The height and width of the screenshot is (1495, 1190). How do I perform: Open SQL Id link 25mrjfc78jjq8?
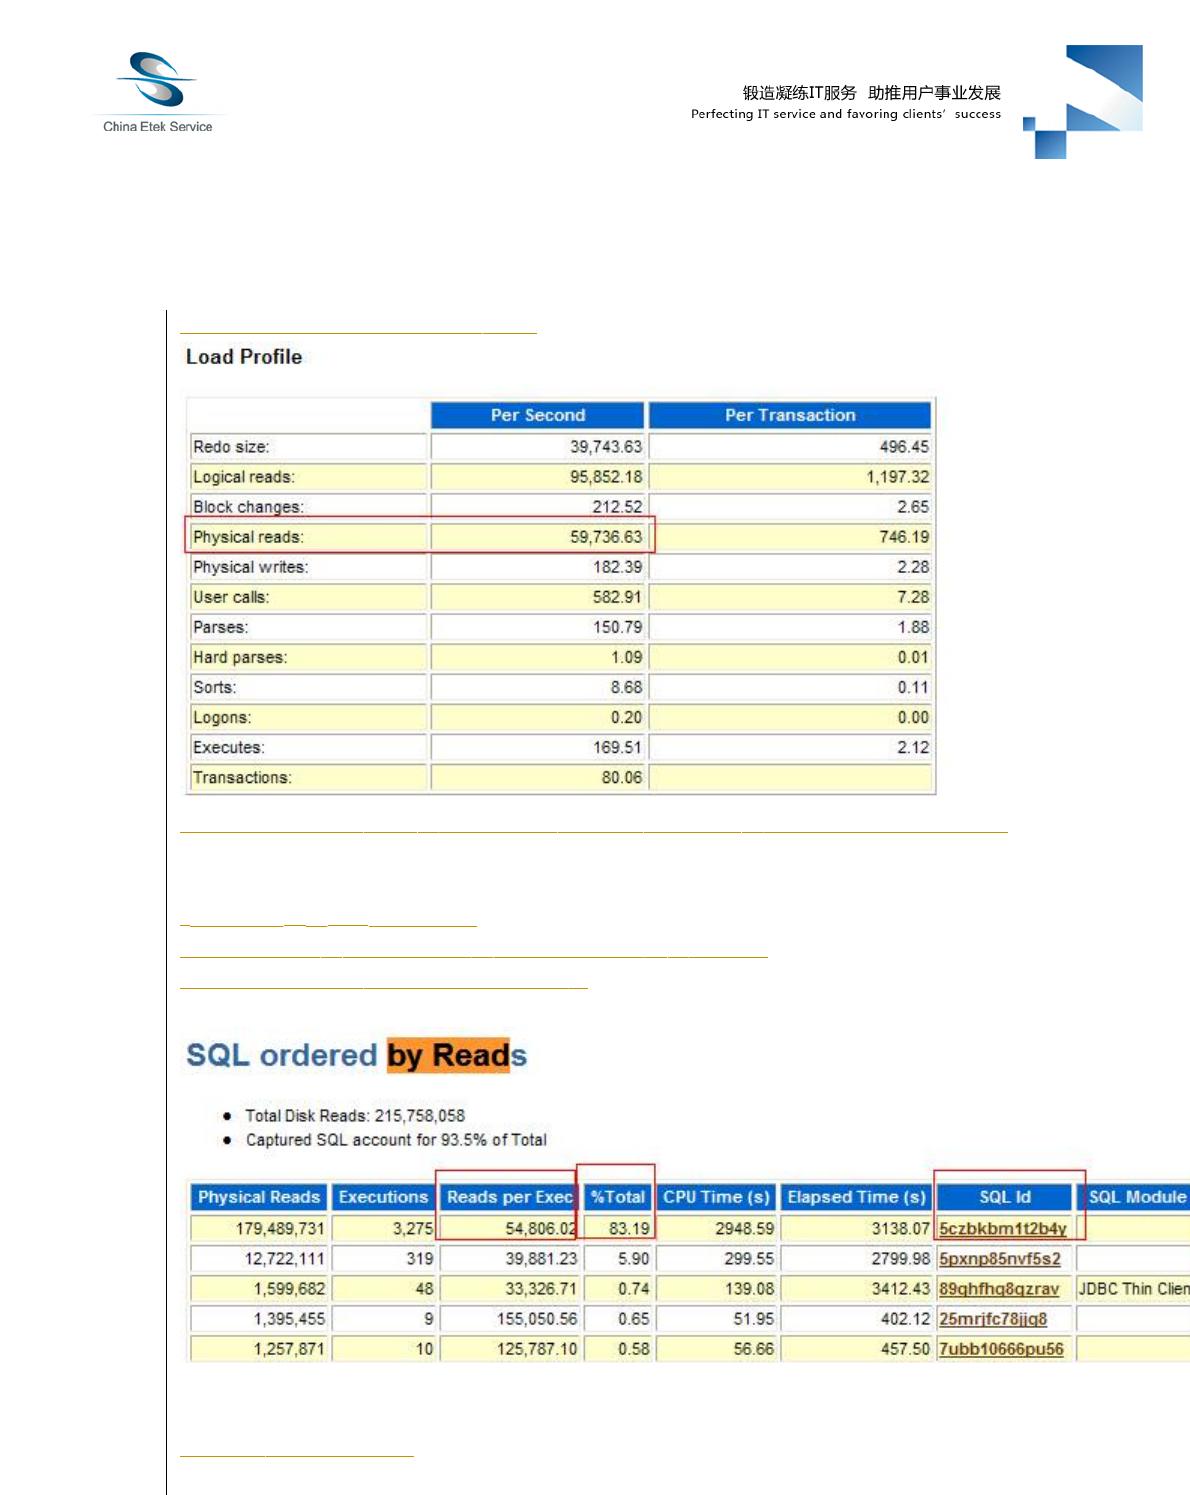993,1318
